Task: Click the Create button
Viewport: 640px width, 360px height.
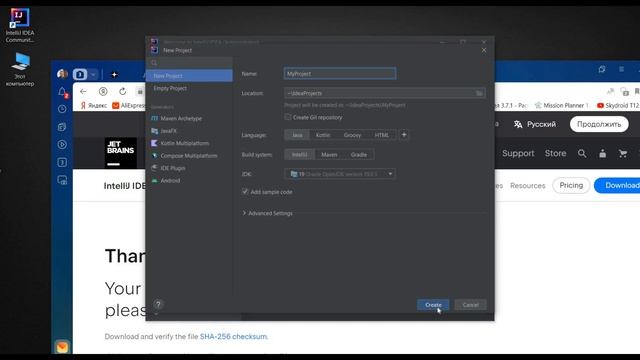Action: [x=433, y=305]
